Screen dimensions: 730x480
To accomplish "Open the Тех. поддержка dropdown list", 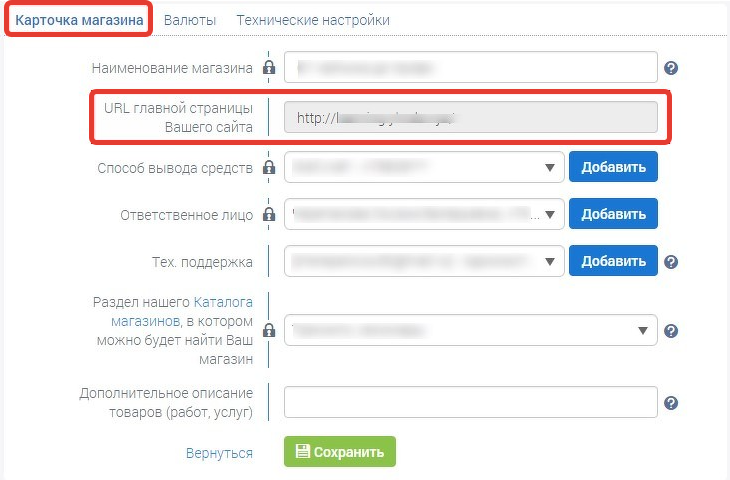I will pos(424,261).
